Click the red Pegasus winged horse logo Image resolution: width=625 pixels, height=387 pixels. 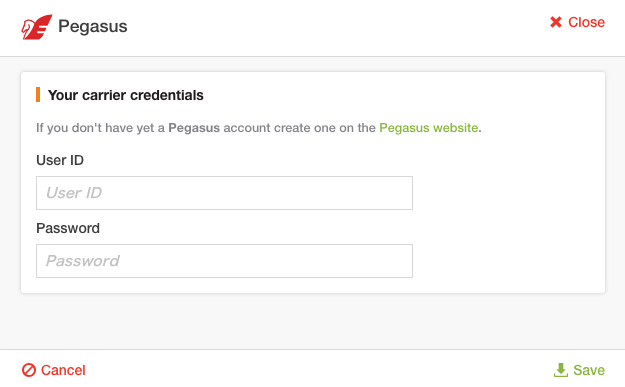37,27
